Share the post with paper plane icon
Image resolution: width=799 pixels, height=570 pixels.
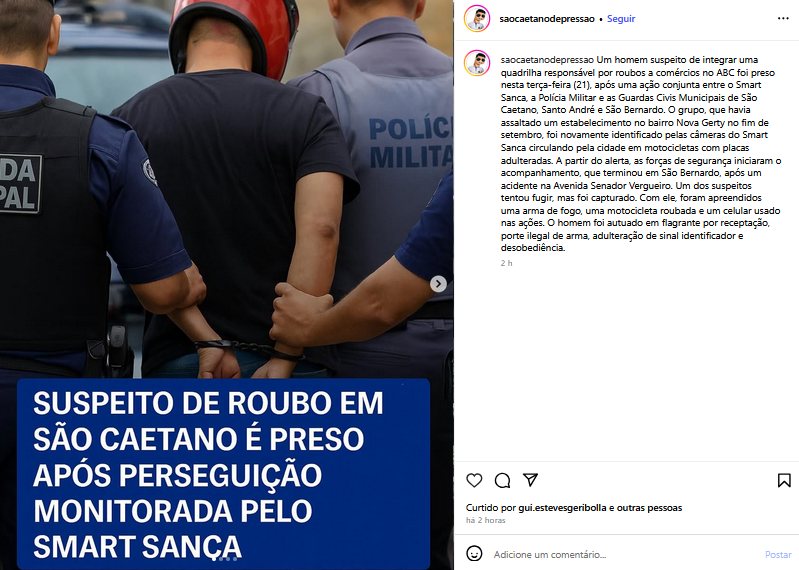[530, 479]
